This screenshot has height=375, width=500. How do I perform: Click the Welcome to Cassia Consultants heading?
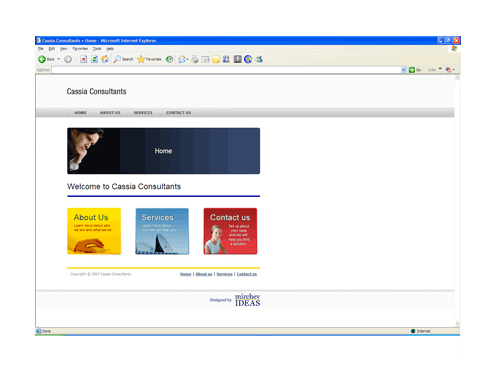[124, 186]
